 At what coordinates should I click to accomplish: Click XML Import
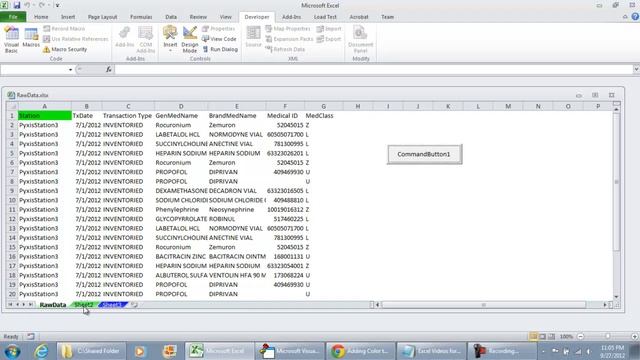tap(329, 29)
